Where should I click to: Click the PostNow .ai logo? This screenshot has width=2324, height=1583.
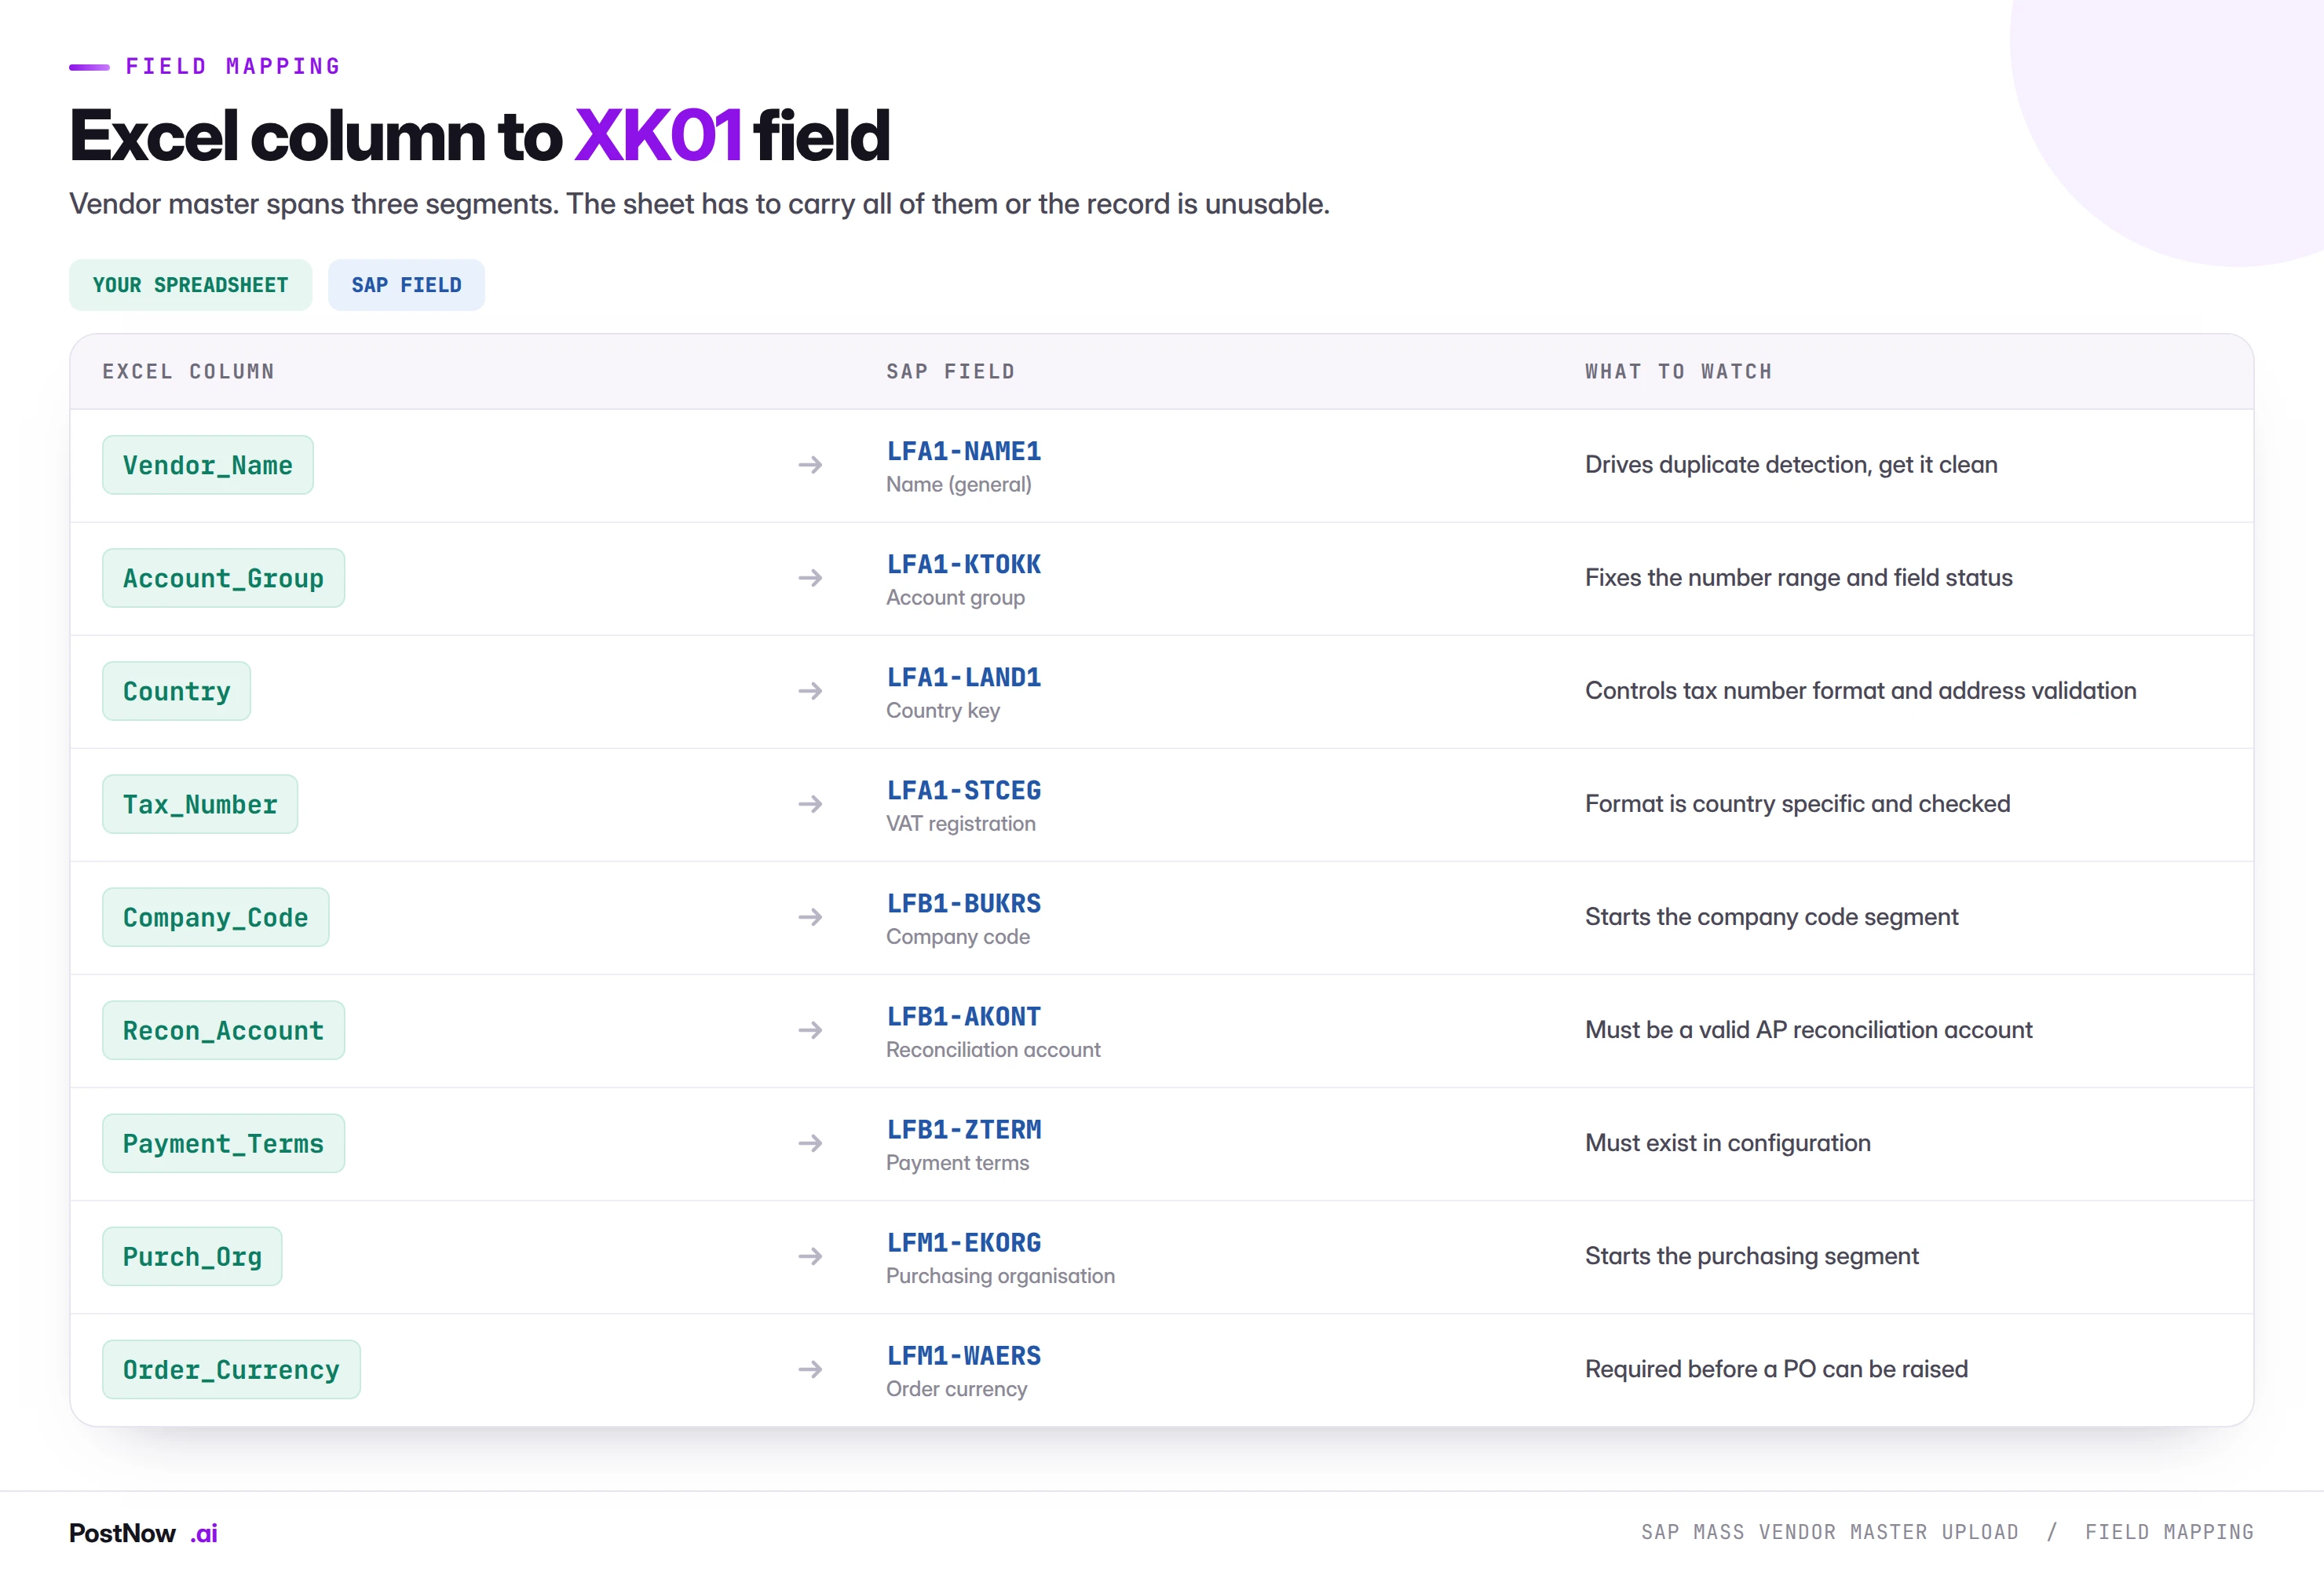tap(143, 1533)
